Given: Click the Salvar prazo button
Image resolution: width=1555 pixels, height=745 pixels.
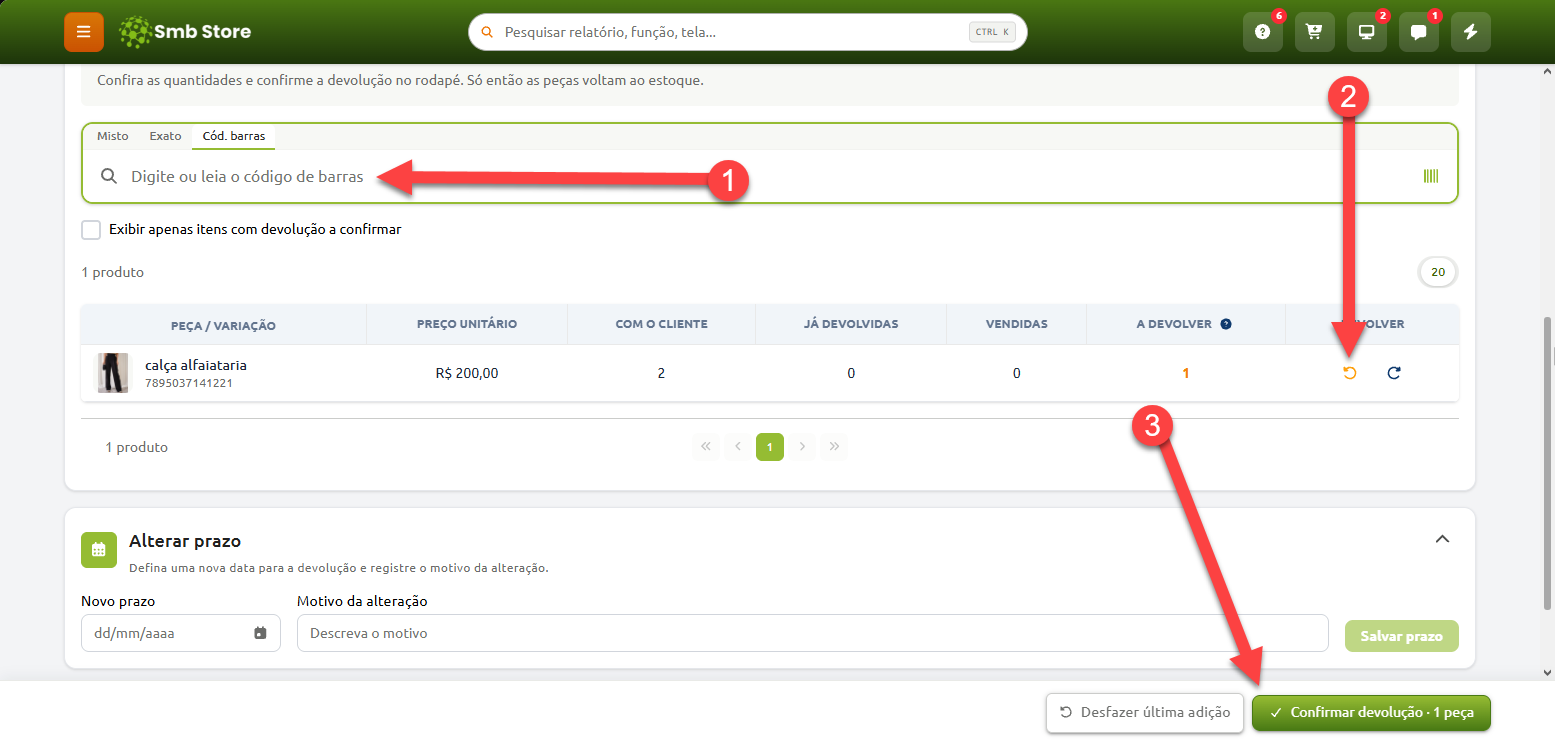Looking at the screenshot, I should point(1402,636).
